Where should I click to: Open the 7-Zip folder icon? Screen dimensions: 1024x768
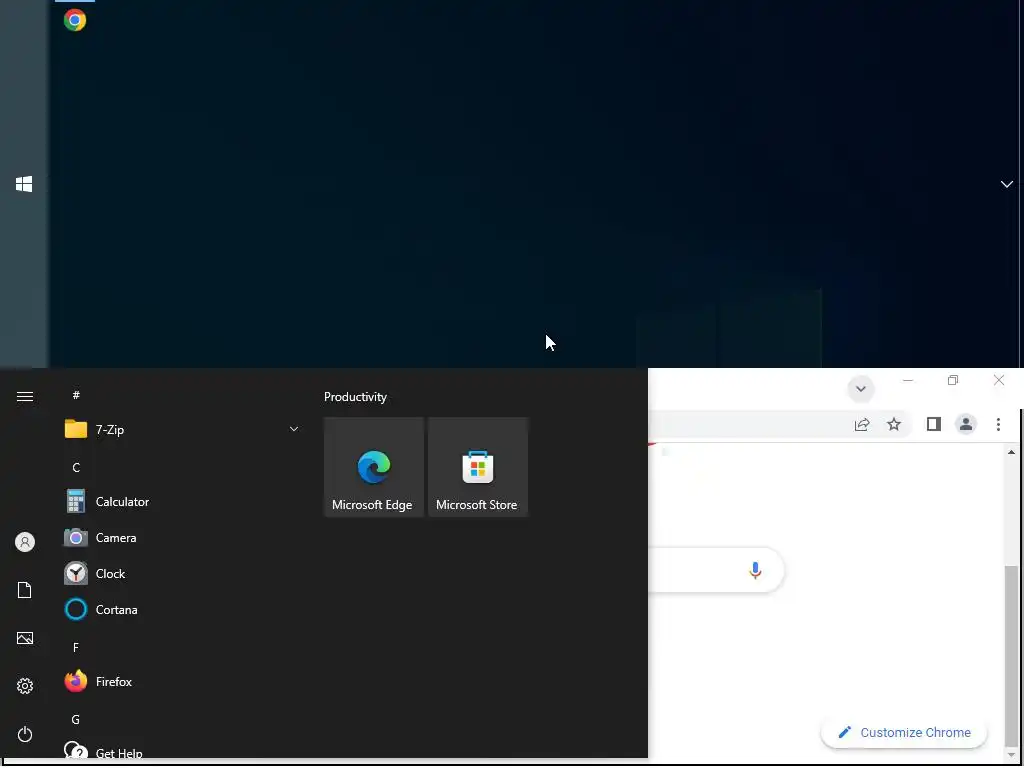click(76, 429)
